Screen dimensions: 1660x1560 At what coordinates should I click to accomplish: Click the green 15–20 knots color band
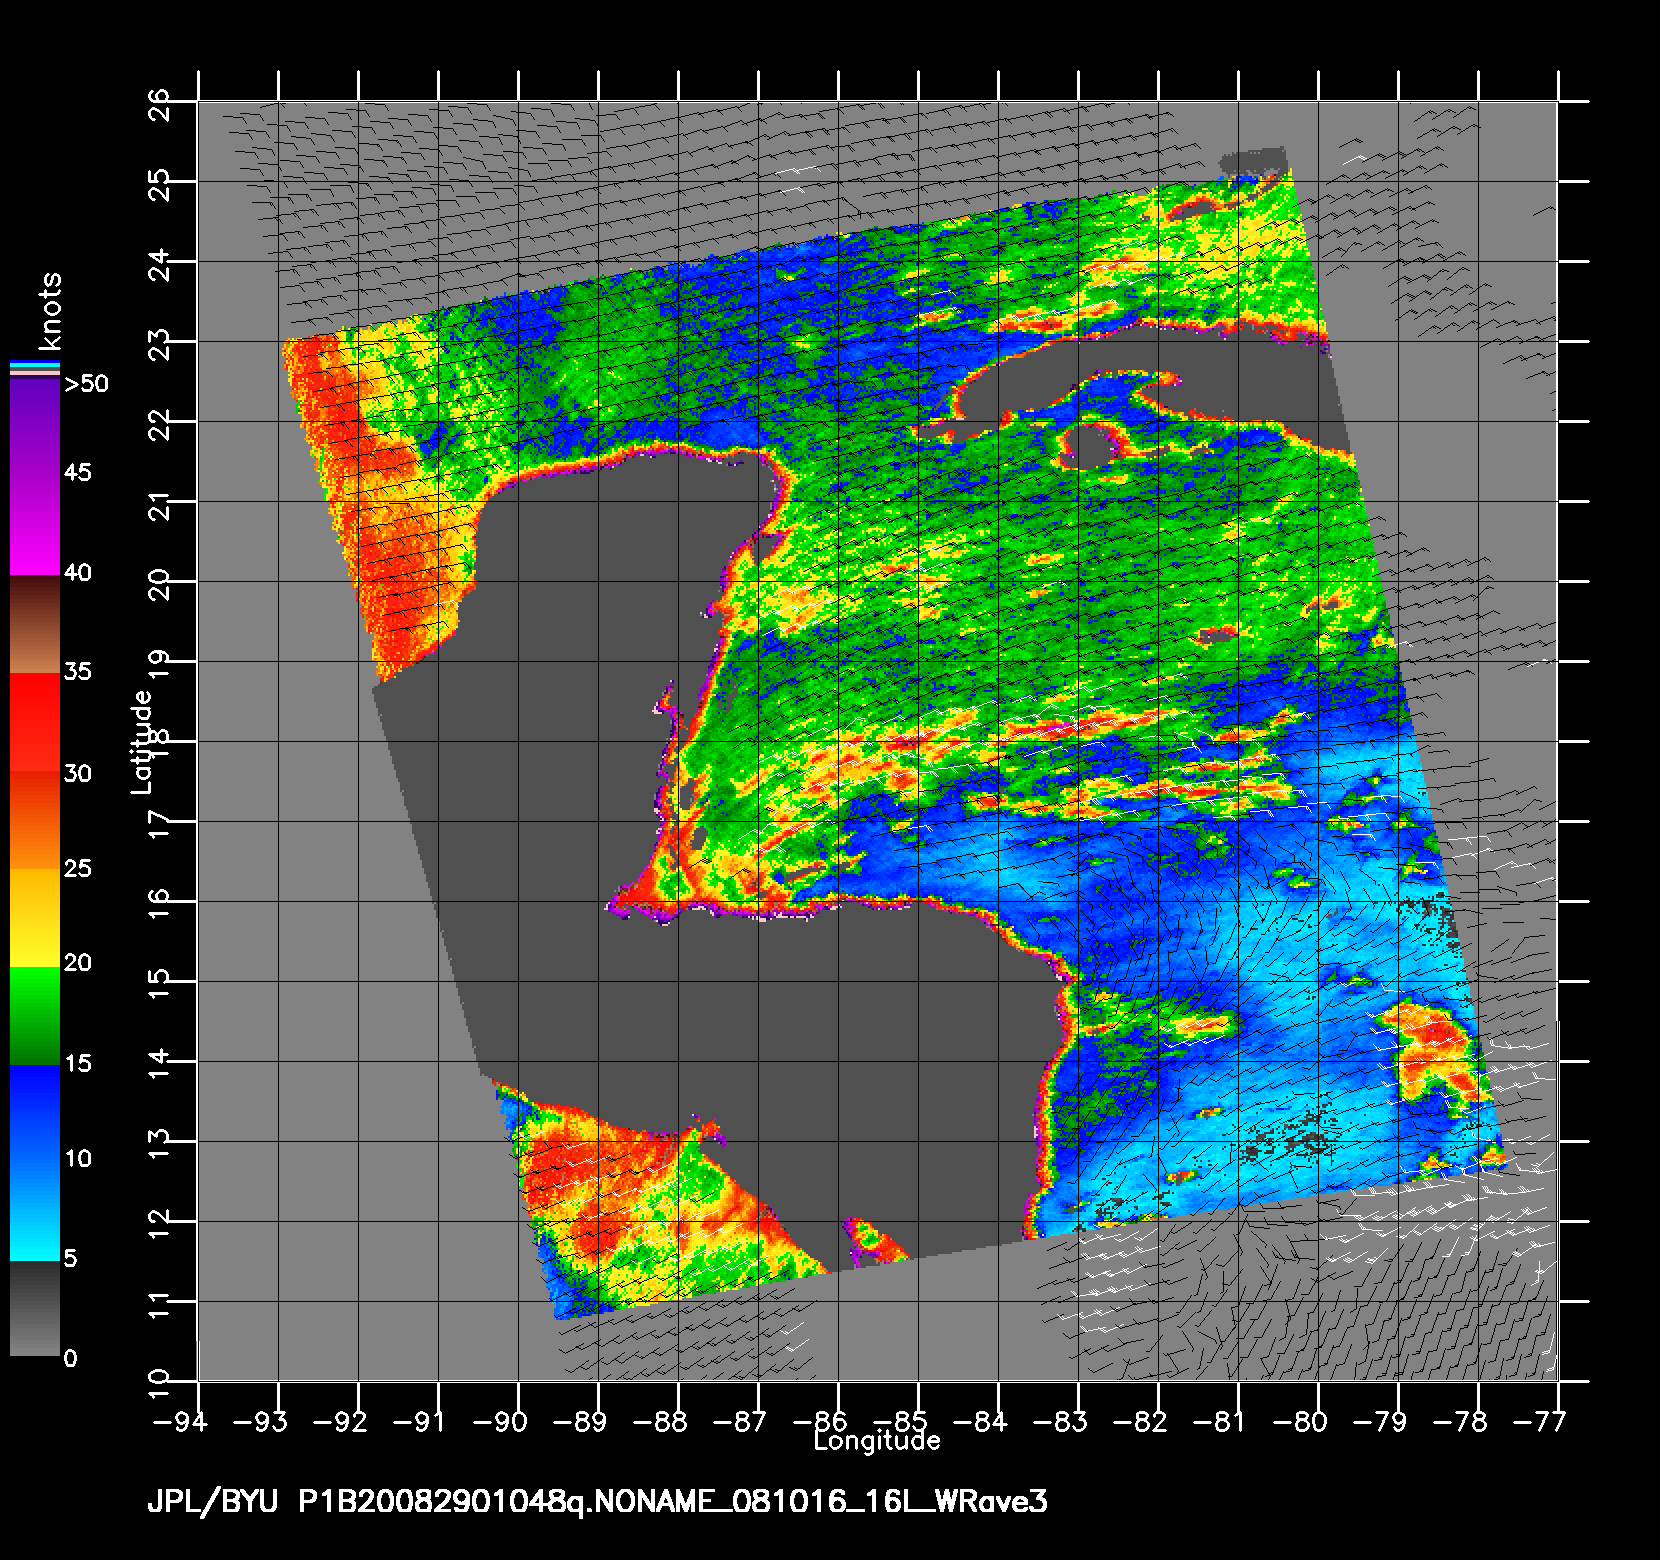34,1016
